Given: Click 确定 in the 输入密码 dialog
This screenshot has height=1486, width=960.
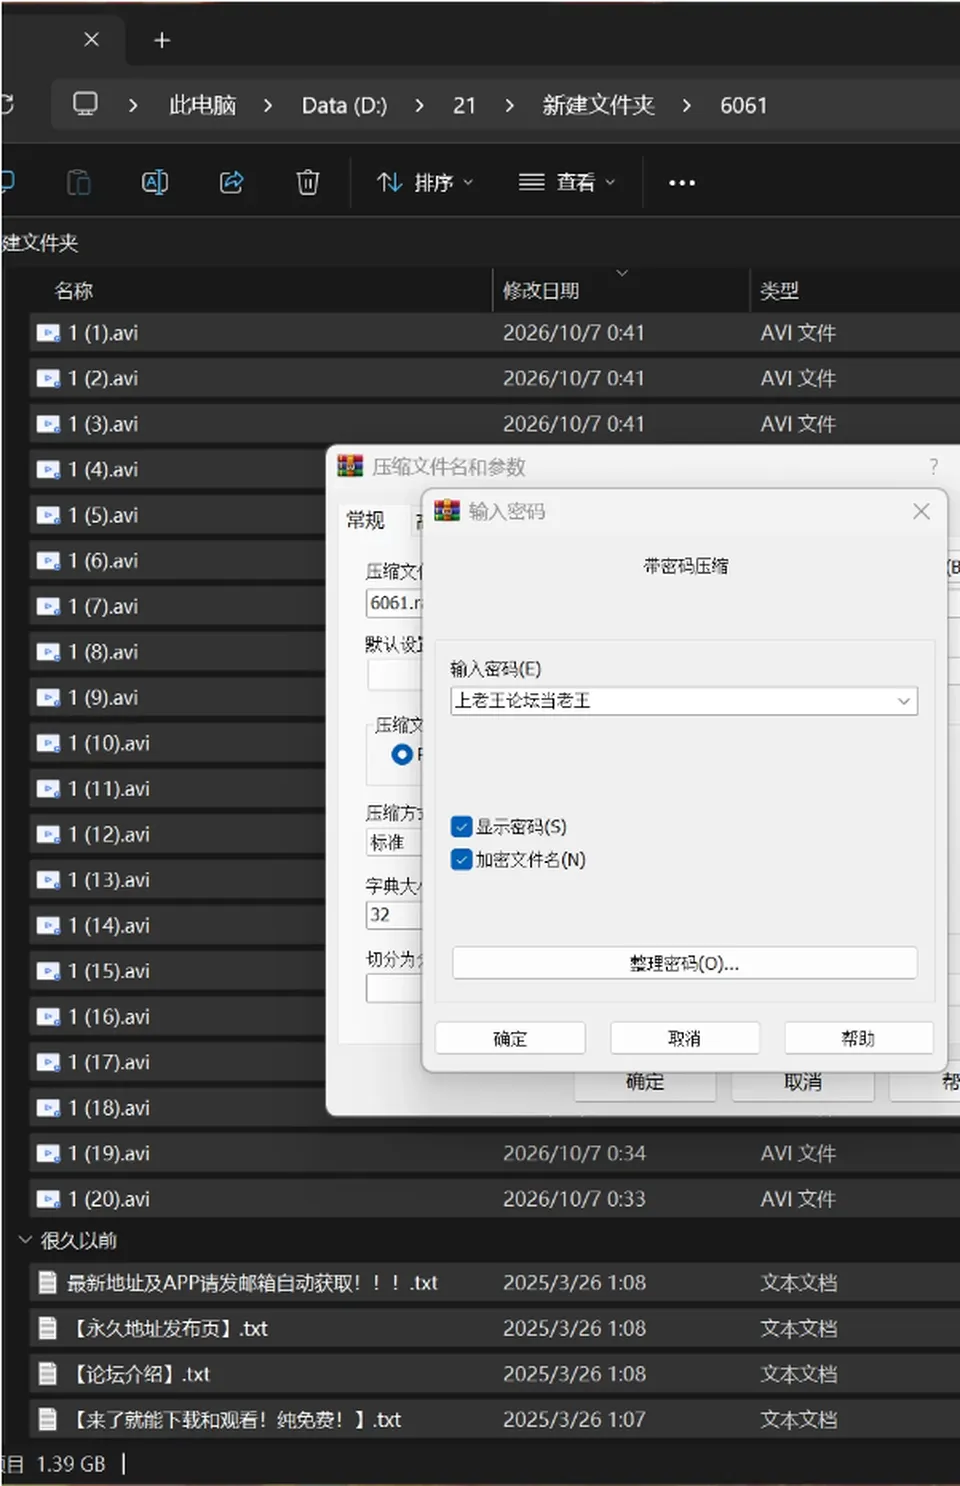Looking at the screenshot, I should [x=510, y=1038].
